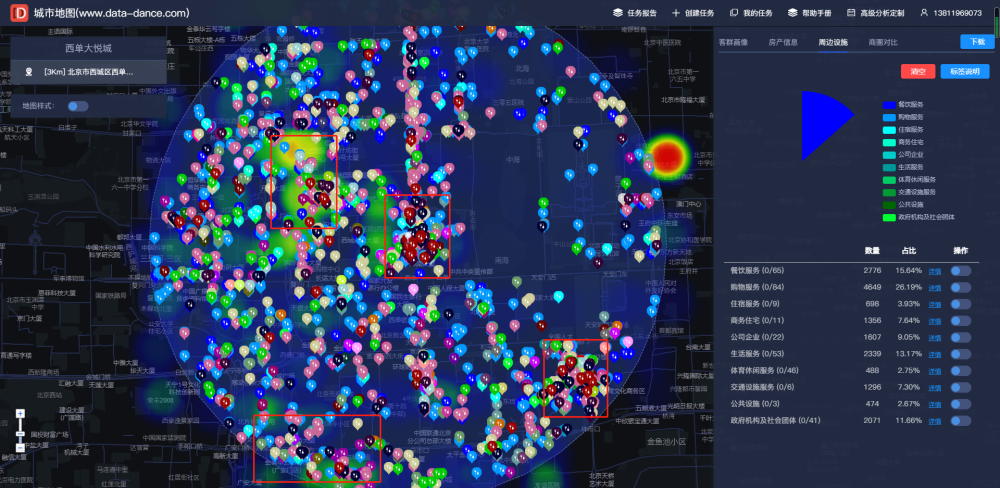Toggle the 地图样式 map style switch

[78, 106]
